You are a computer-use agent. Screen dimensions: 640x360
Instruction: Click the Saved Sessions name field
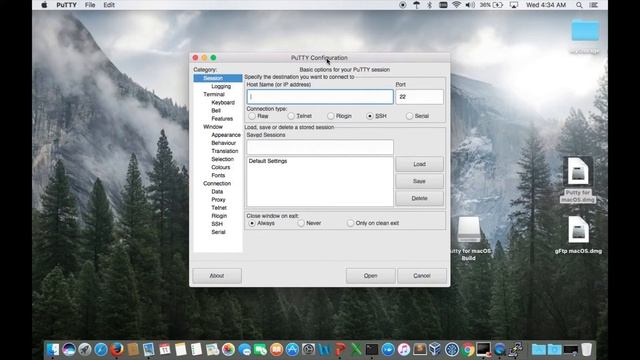320,147
